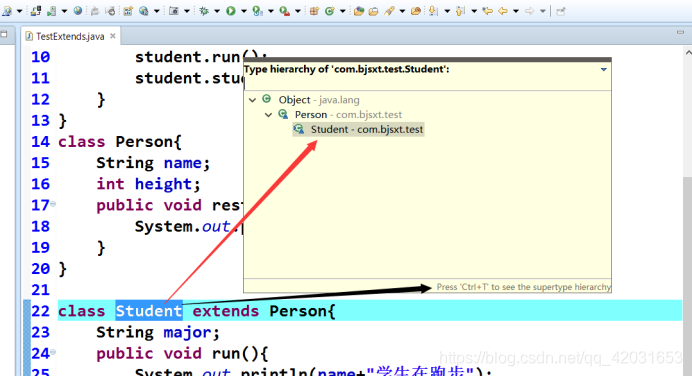This screenshot has width=692, height=376.
Task: Click the 'Press Ctrl+T' supertype hierarchy hint text
Action: [523, 287]
